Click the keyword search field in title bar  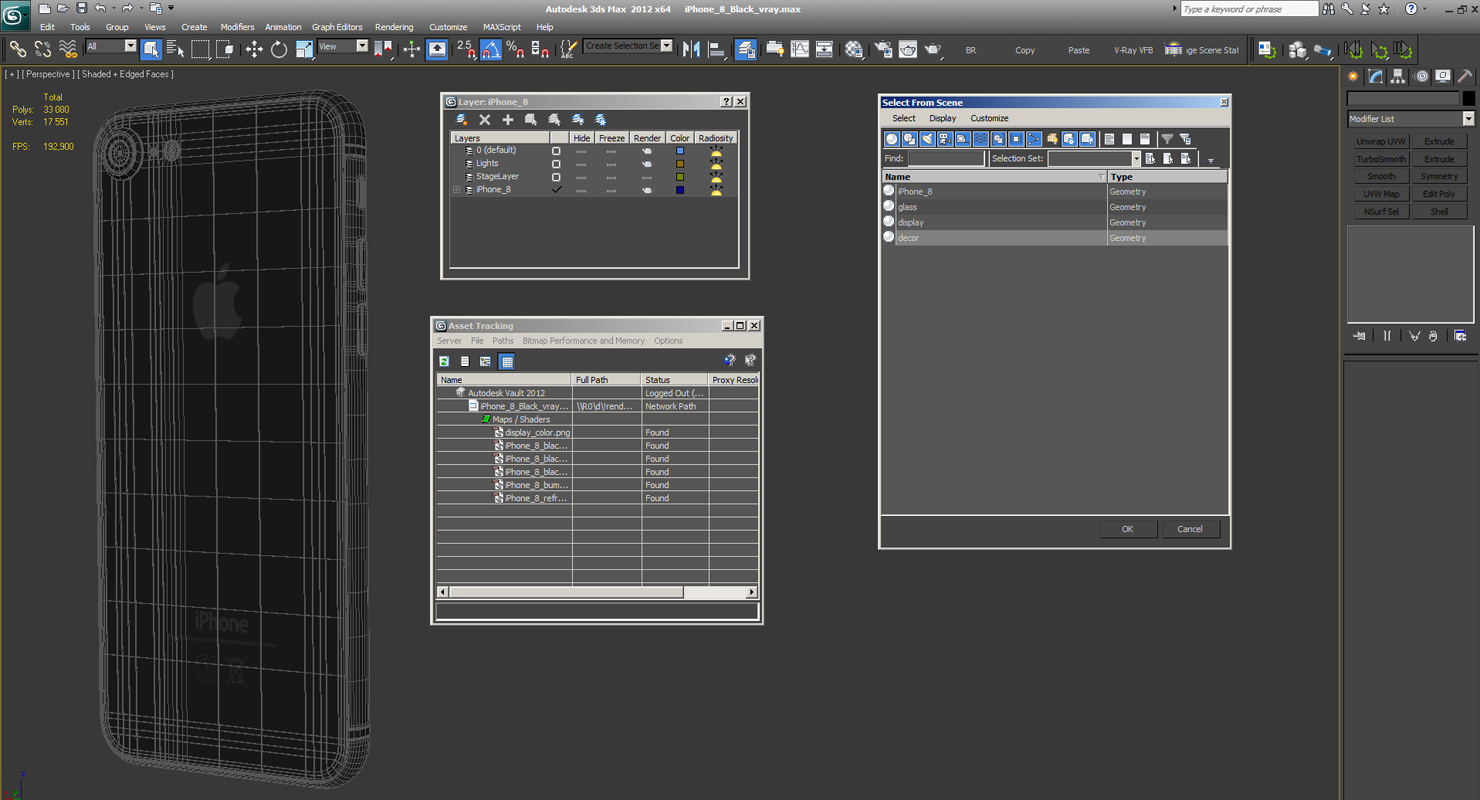(x=1249, y=9)
